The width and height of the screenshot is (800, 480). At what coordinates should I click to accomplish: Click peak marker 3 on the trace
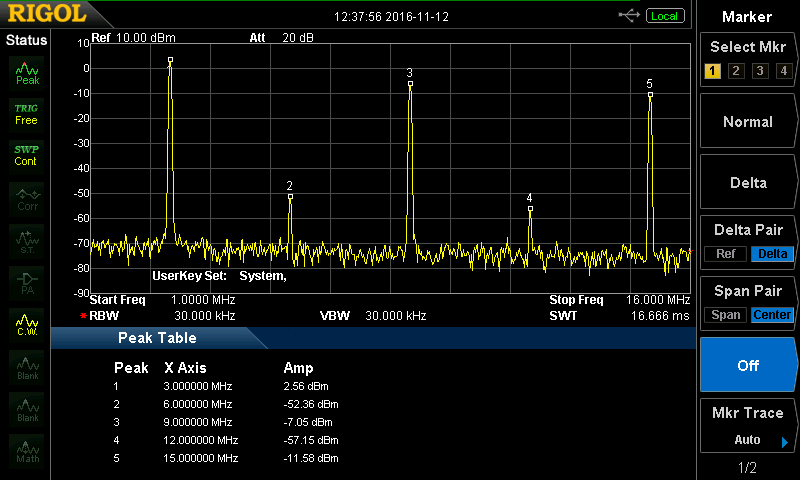pos(410,84)
